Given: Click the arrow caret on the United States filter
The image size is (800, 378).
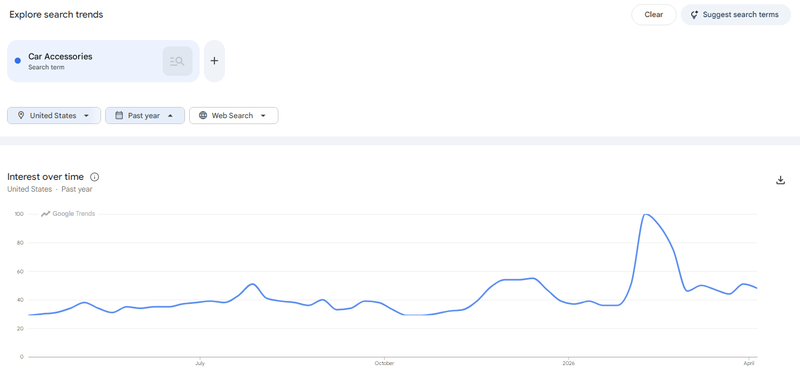Looking at the screenshot, I should [86, 116].
